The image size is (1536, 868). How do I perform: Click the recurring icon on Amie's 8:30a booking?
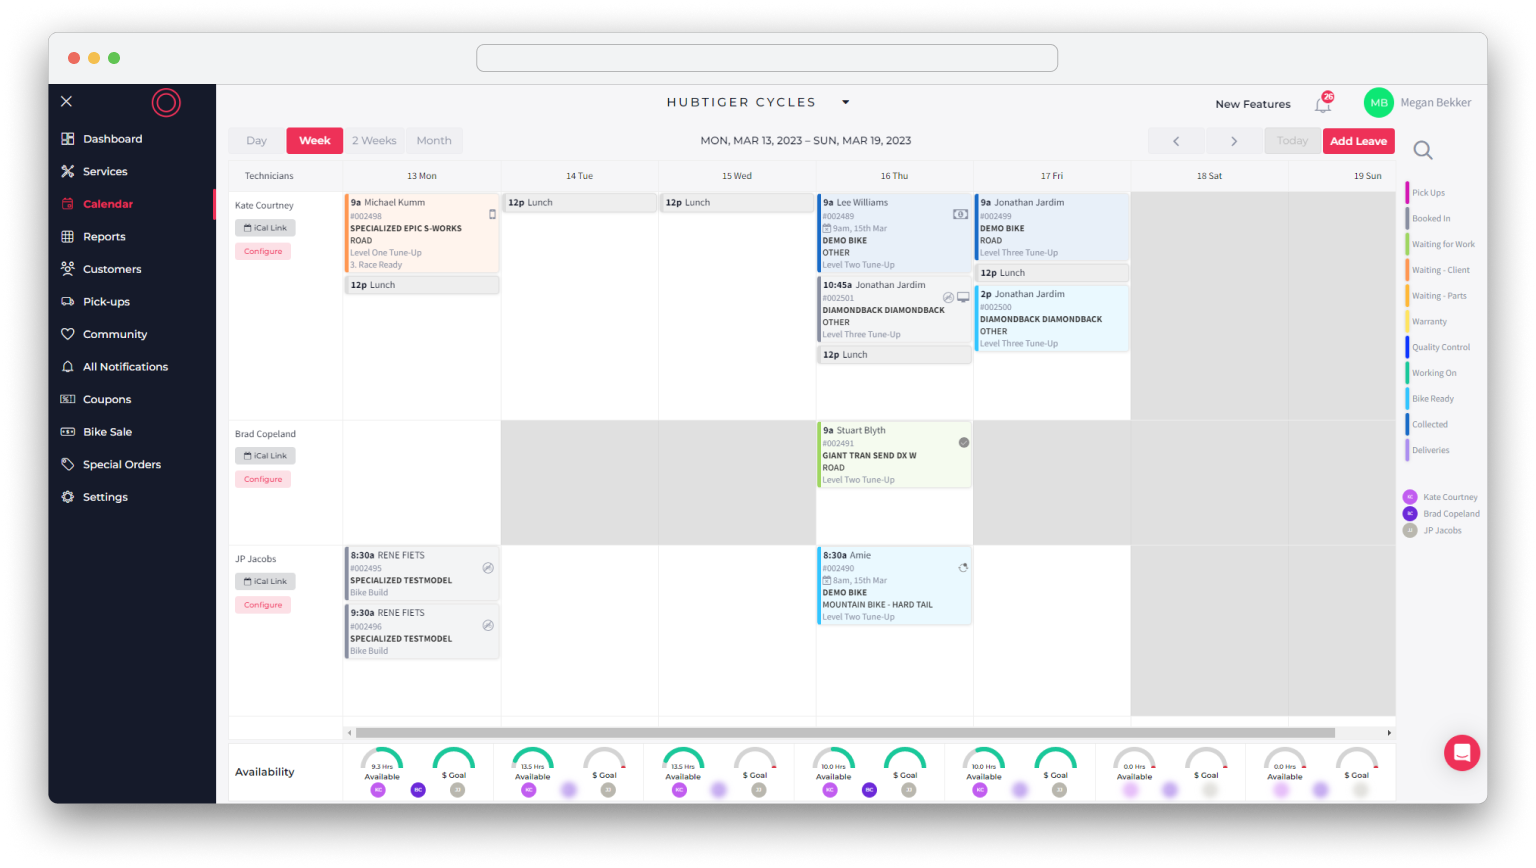962,567
